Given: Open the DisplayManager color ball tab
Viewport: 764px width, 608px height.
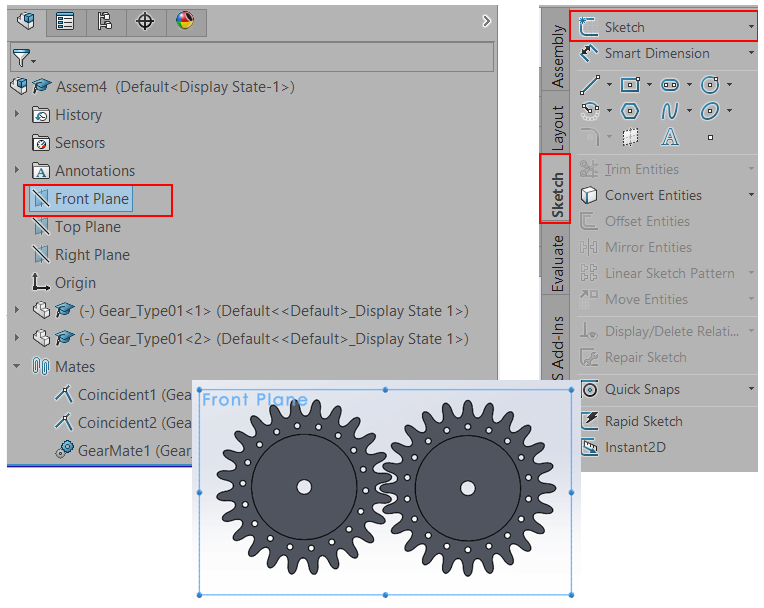Looking at the screenshot, I should click(x=185, y=21).
